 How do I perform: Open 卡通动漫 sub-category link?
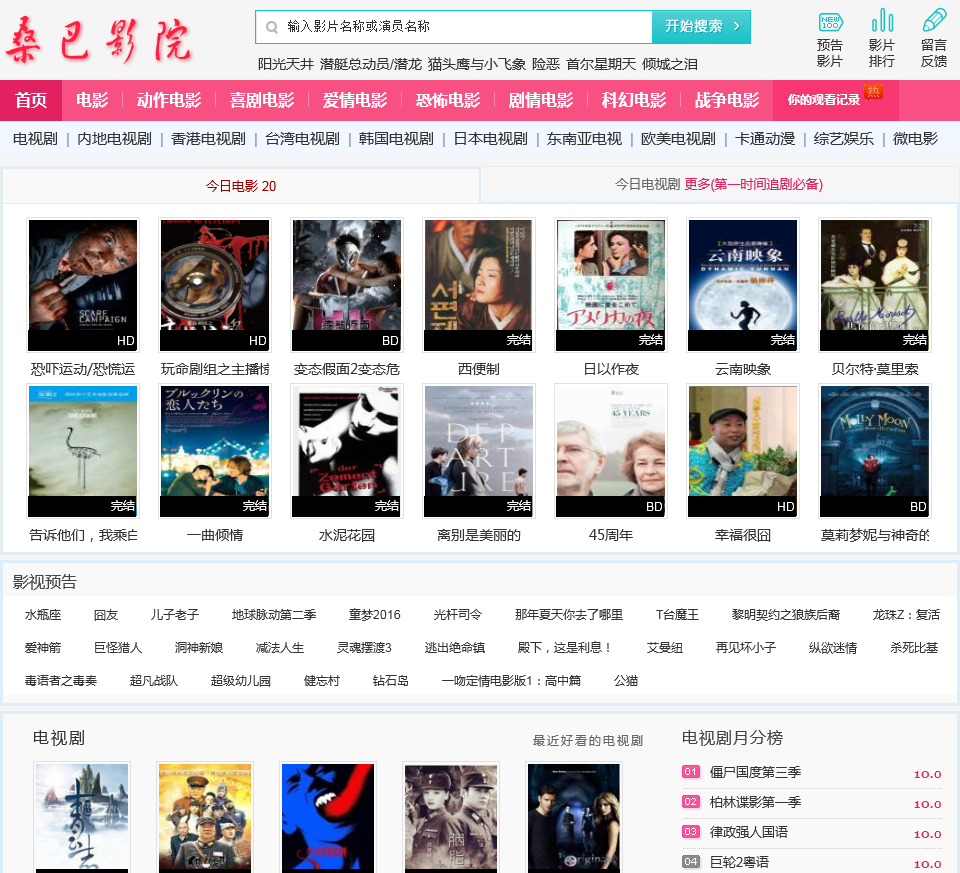click(765, 139)
